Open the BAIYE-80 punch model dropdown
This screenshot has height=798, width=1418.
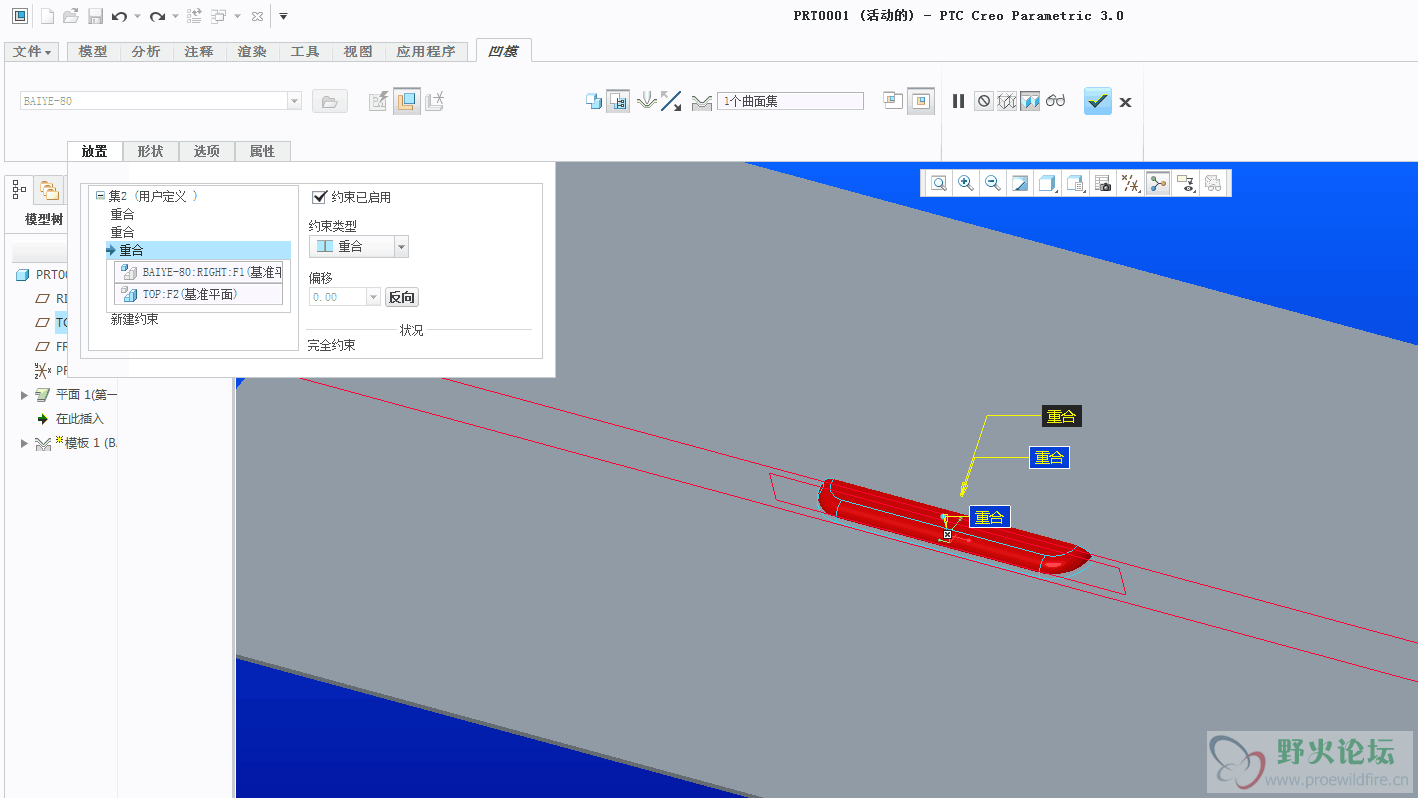[294, 101]
